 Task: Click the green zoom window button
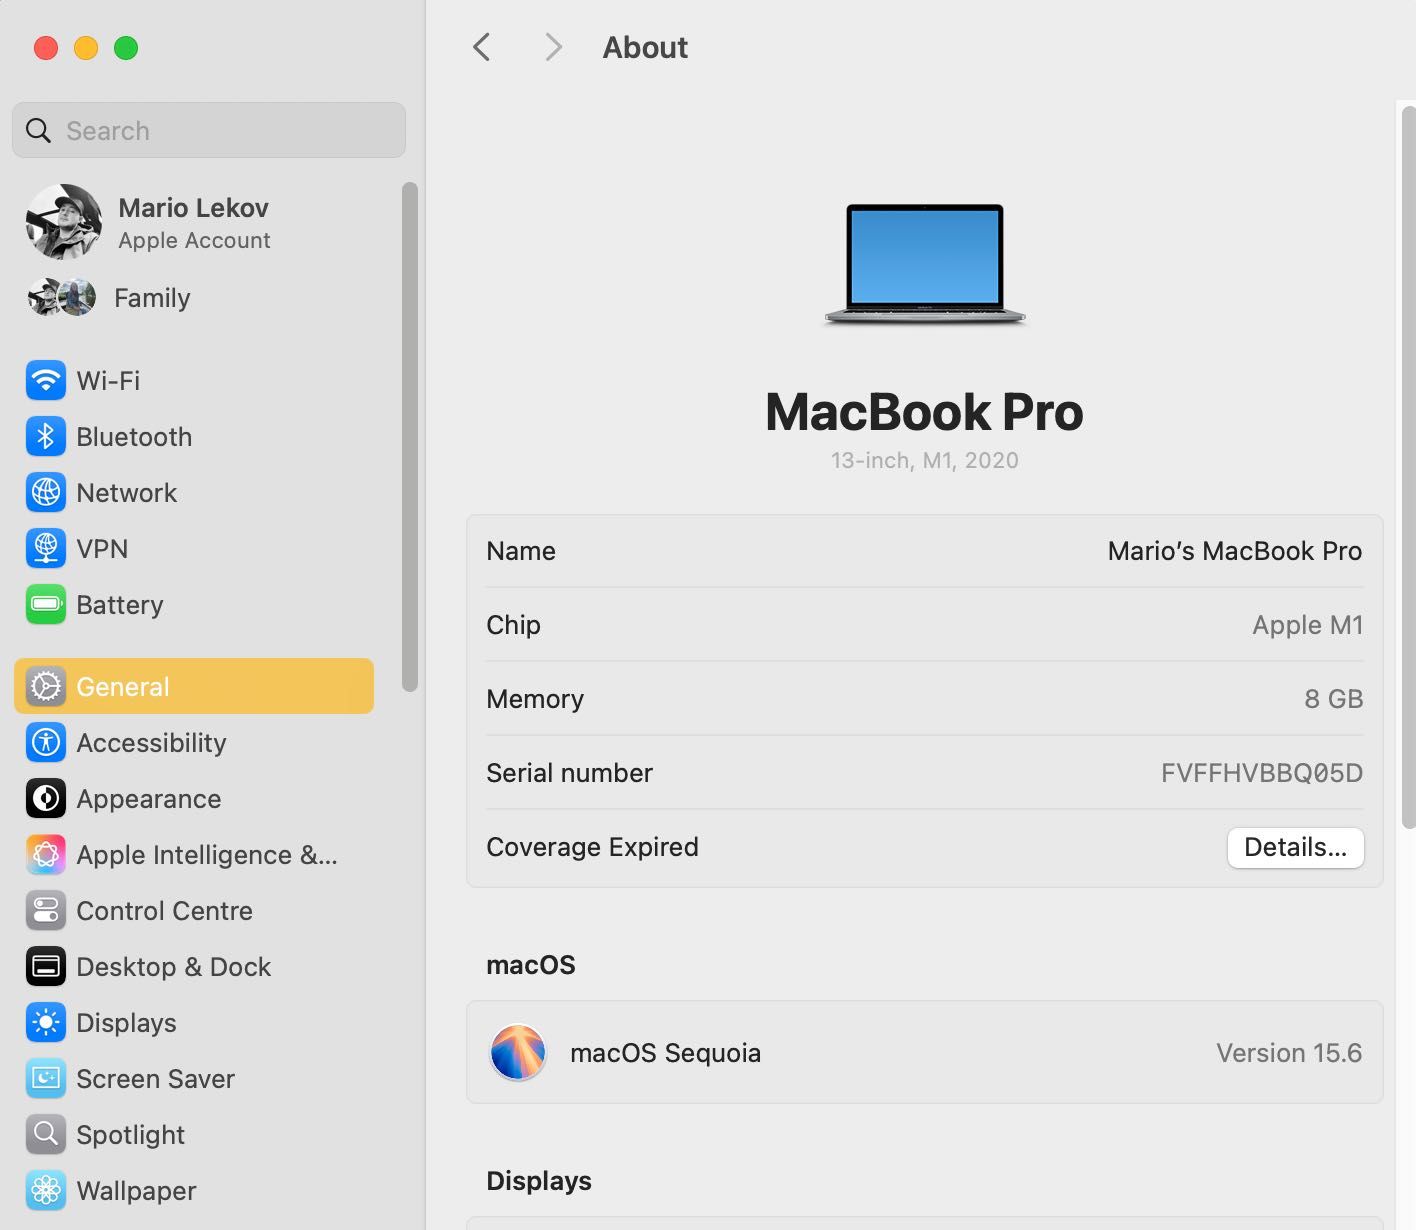[126, 48]
